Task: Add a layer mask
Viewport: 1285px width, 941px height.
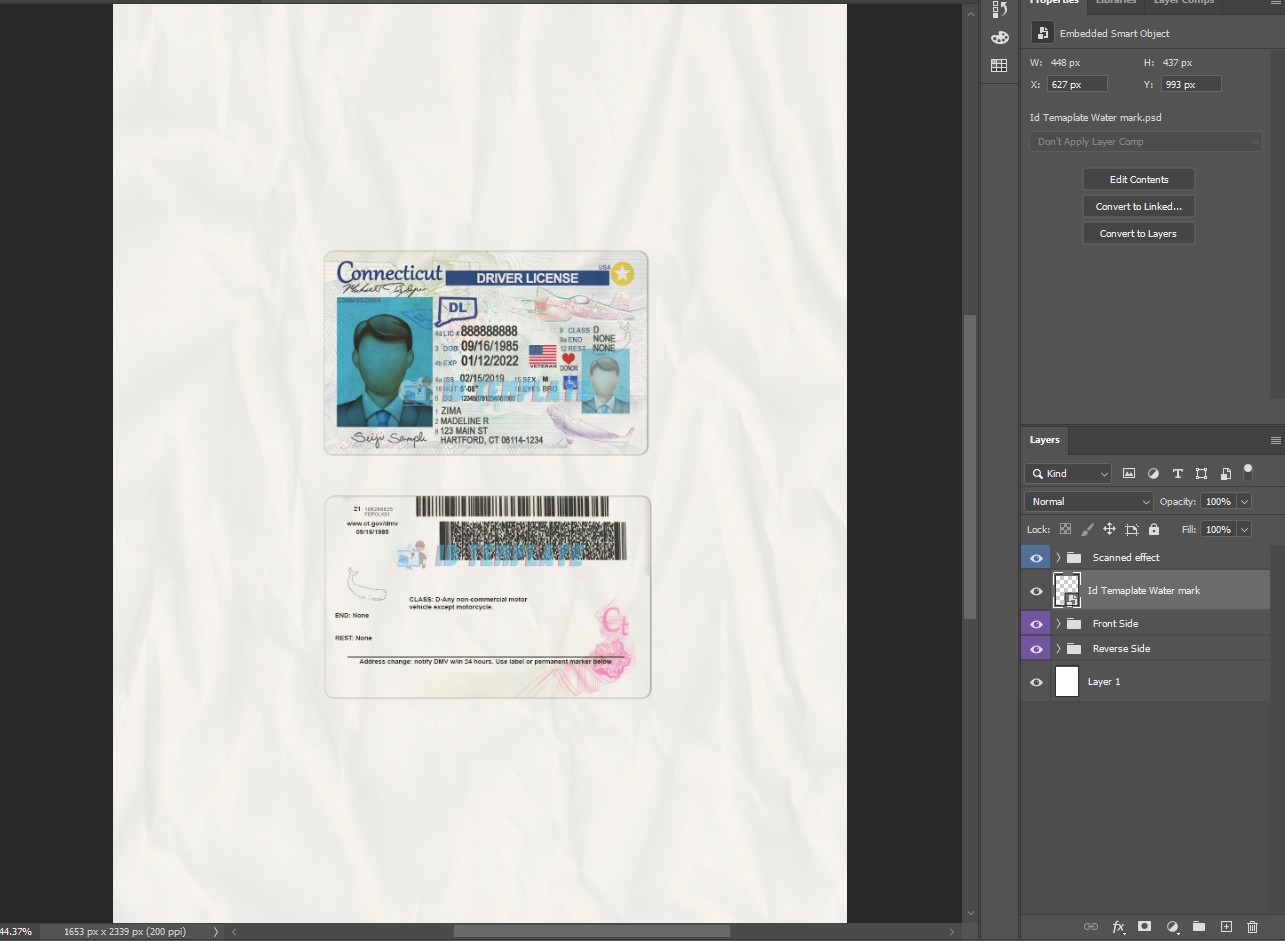Action: pos(1145,927)
